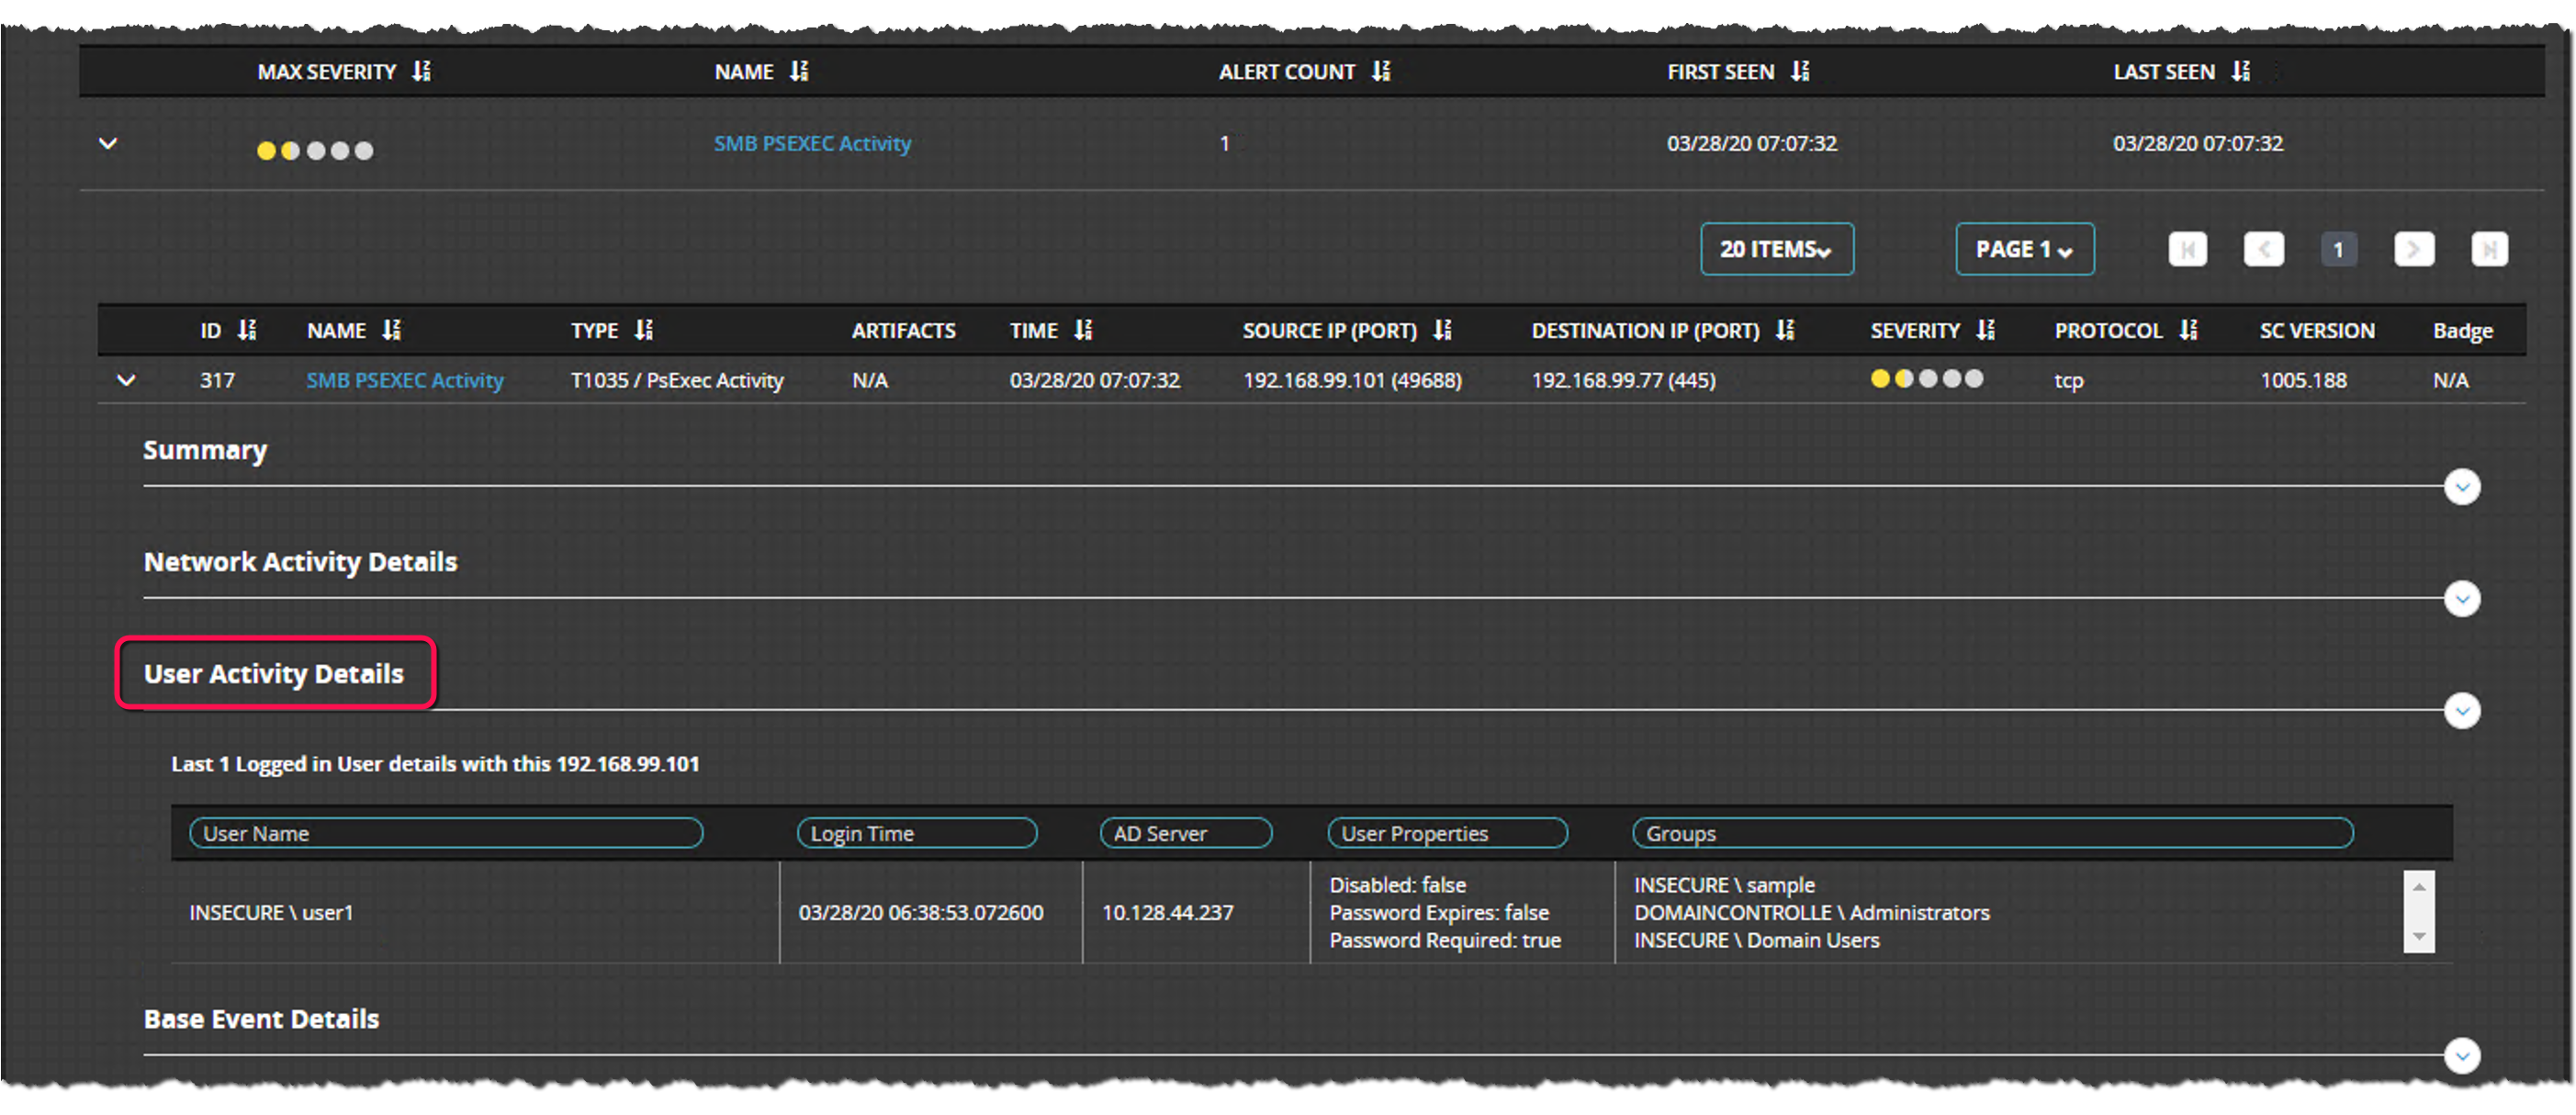Select Password Required: true property
This screenshot has width=2576, height=1115.
coord(1444,940)
